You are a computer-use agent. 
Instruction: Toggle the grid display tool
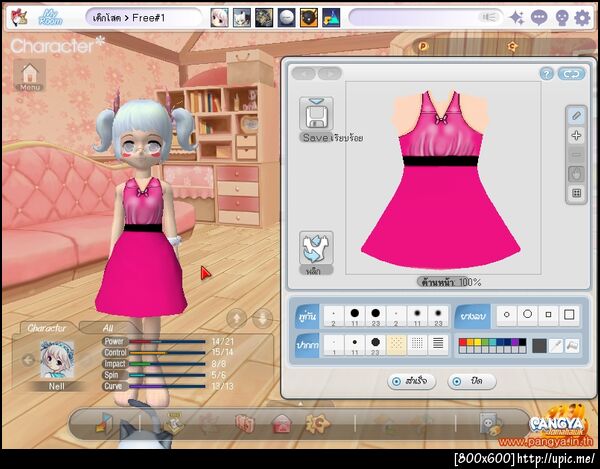click(577, 193)
